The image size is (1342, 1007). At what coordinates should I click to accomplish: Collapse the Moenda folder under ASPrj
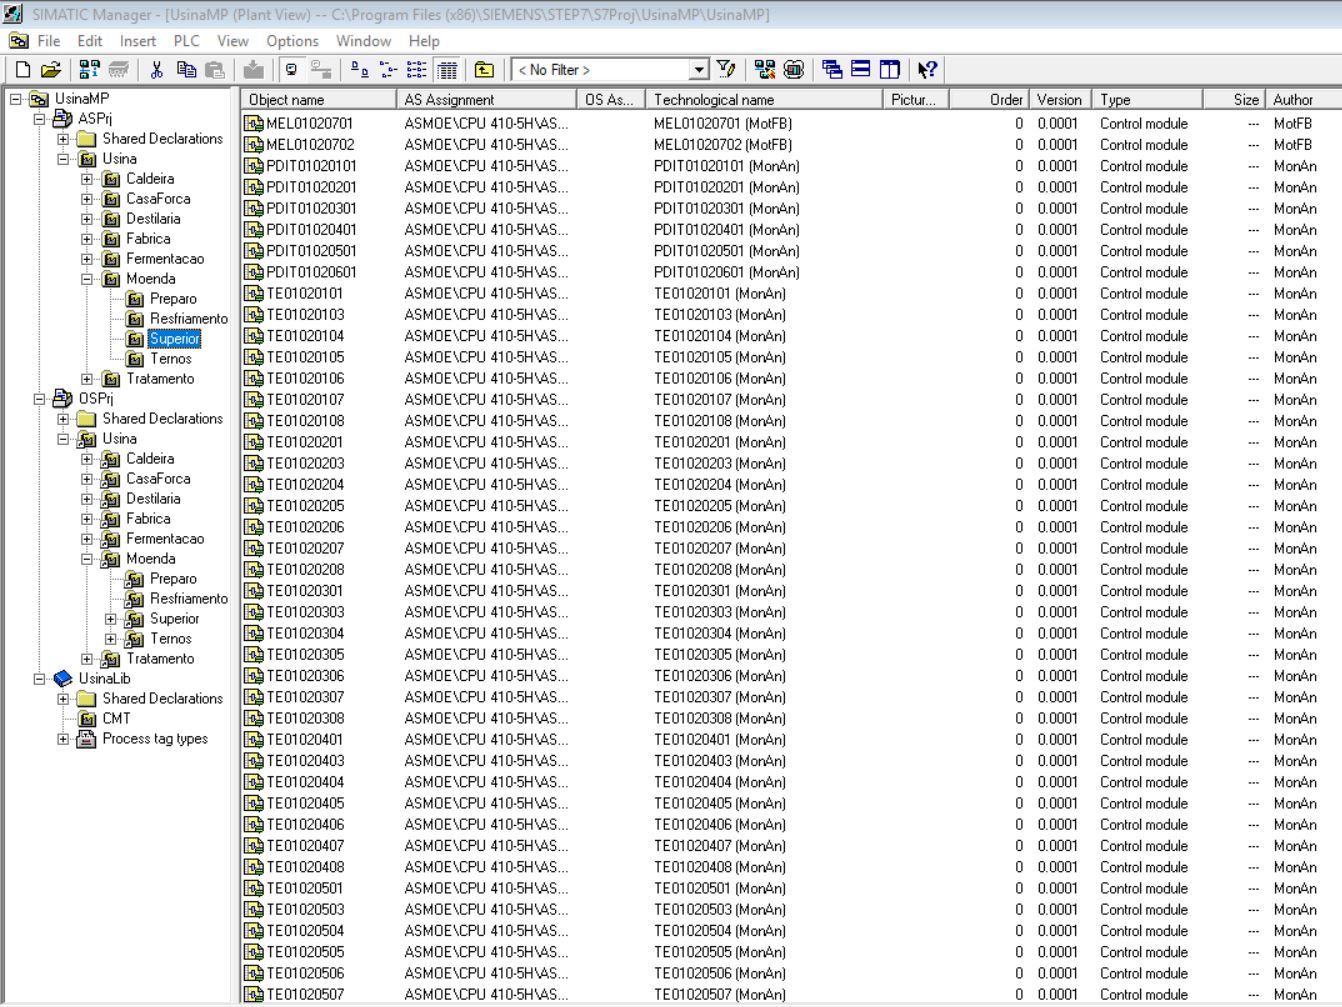tap(87, 279)
